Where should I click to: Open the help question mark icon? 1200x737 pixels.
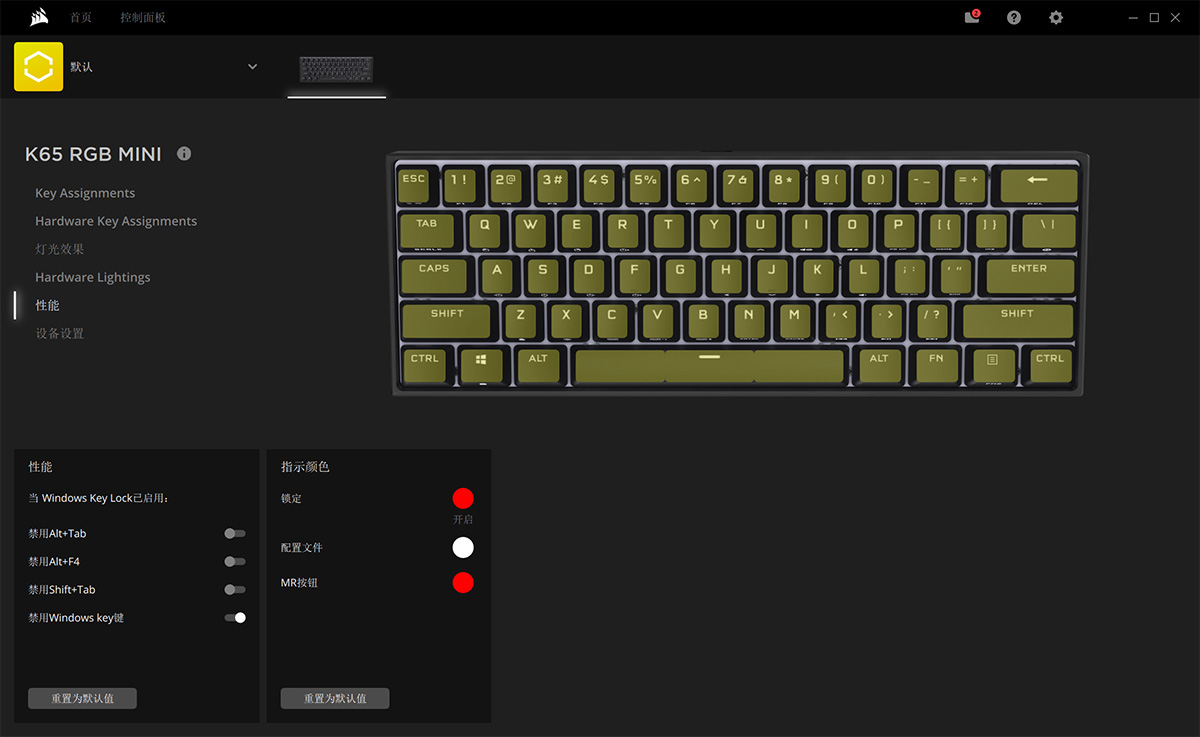click(1014, 18)
